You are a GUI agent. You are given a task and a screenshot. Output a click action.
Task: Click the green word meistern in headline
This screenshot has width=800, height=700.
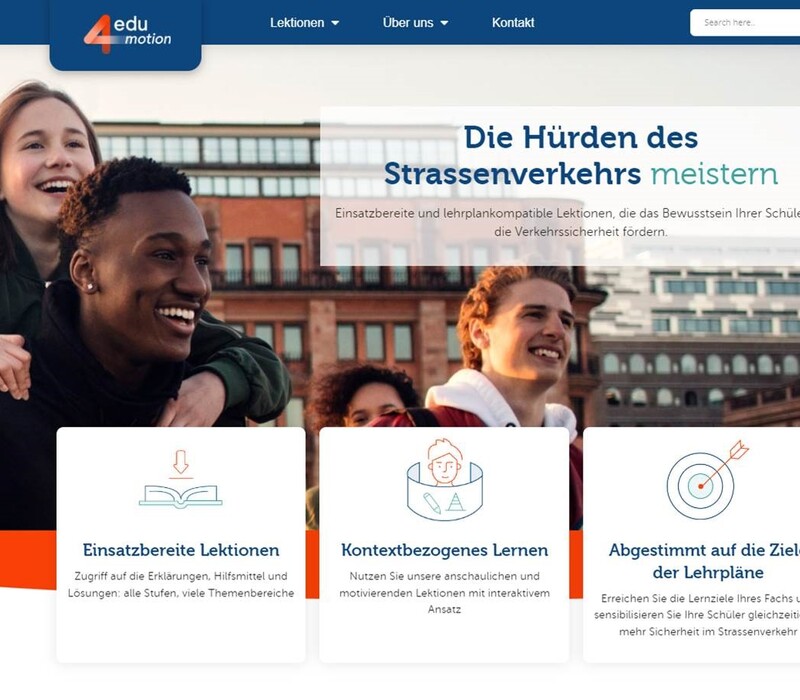point(714,174)
